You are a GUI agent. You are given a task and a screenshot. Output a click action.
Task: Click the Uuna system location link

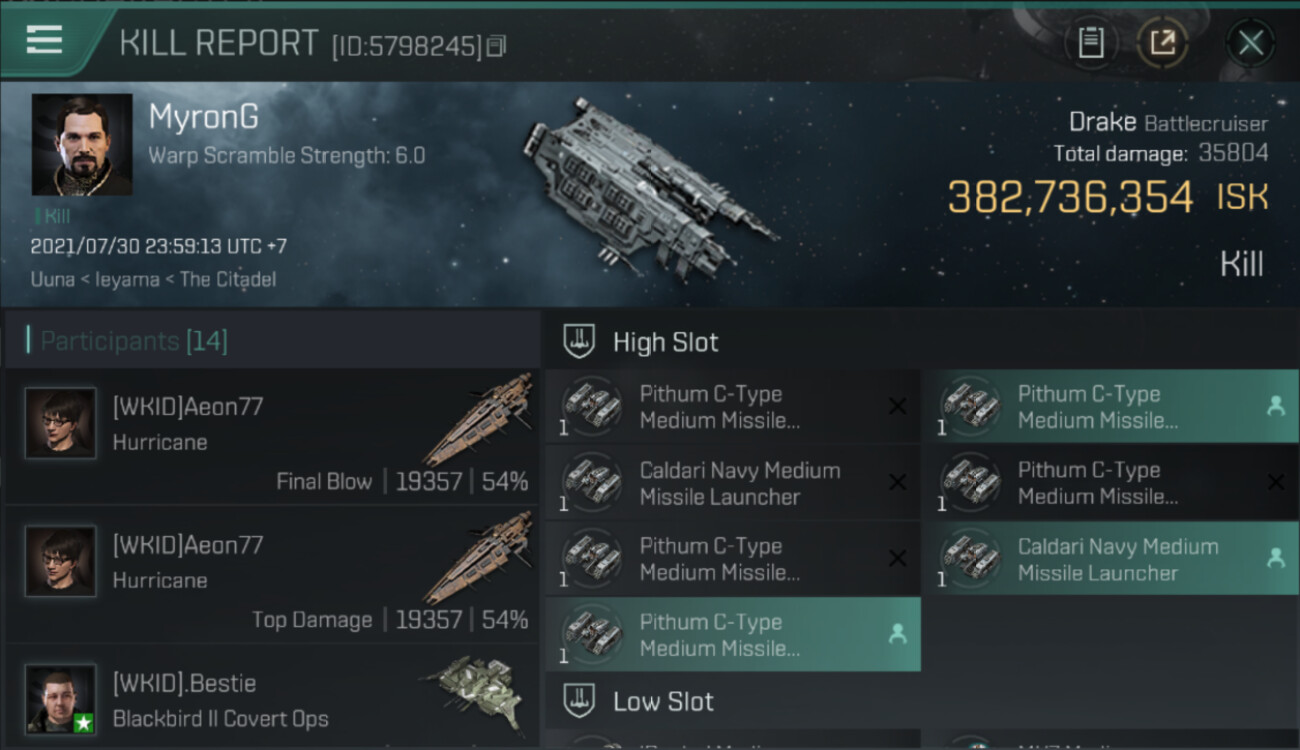click(52, 279)
